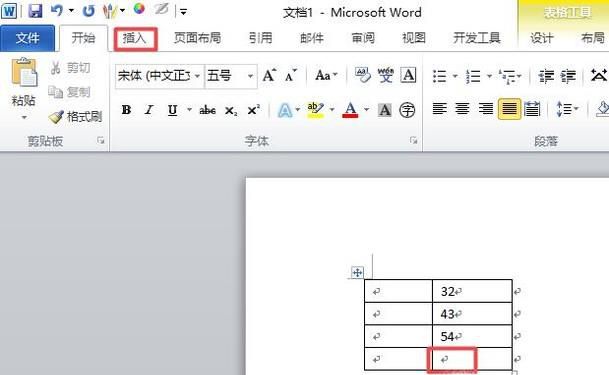Toggle Bold formatting
This screenshot has width=609, height=375.
pyautogui.click(x=126, y=110)
